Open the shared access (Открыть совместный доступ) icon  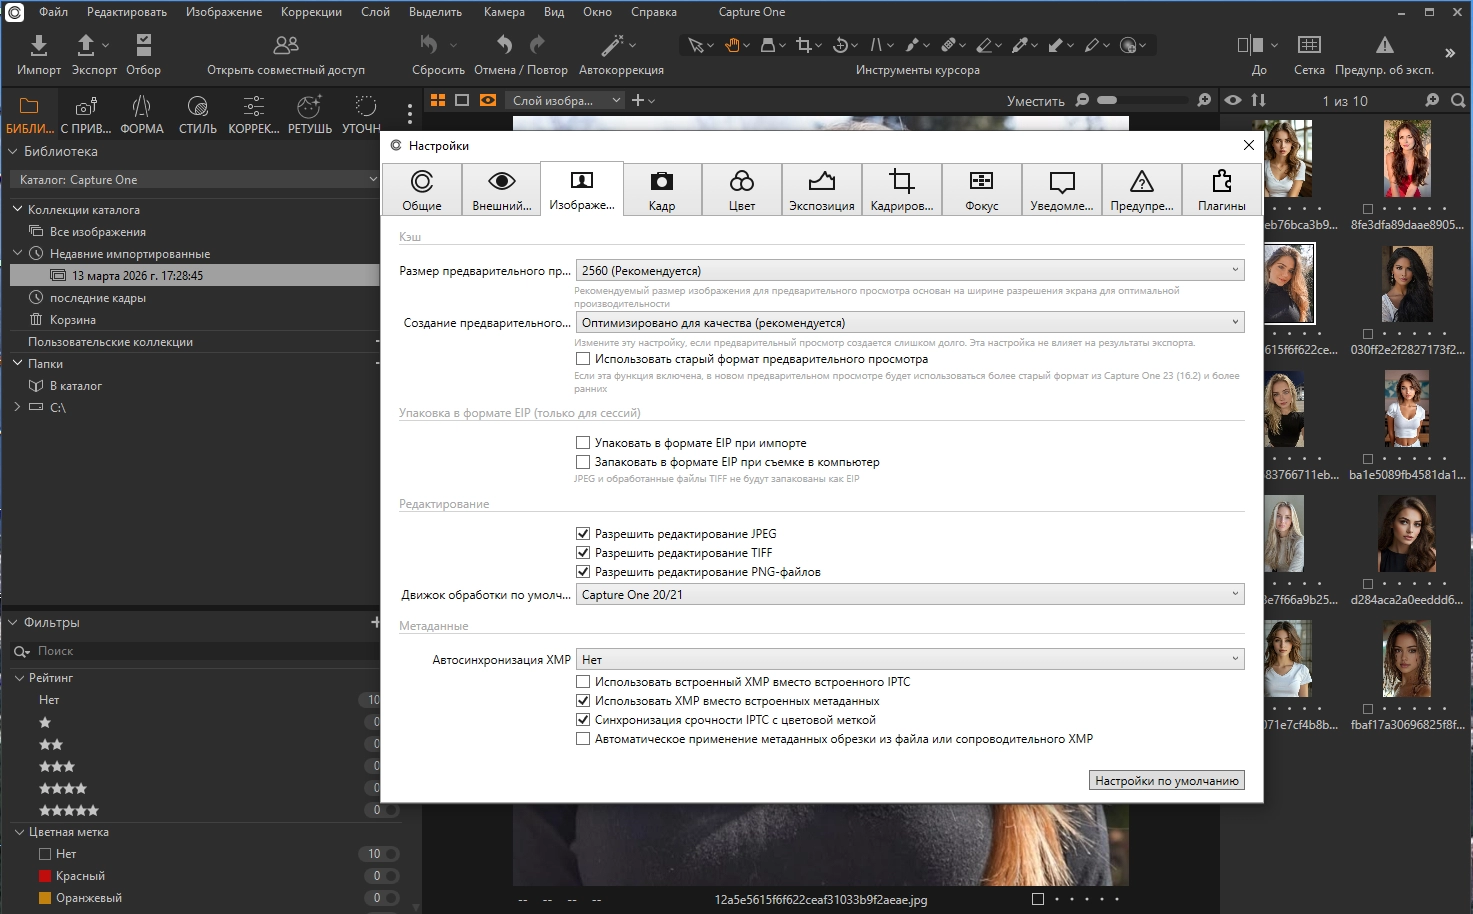tap(285, 45)
